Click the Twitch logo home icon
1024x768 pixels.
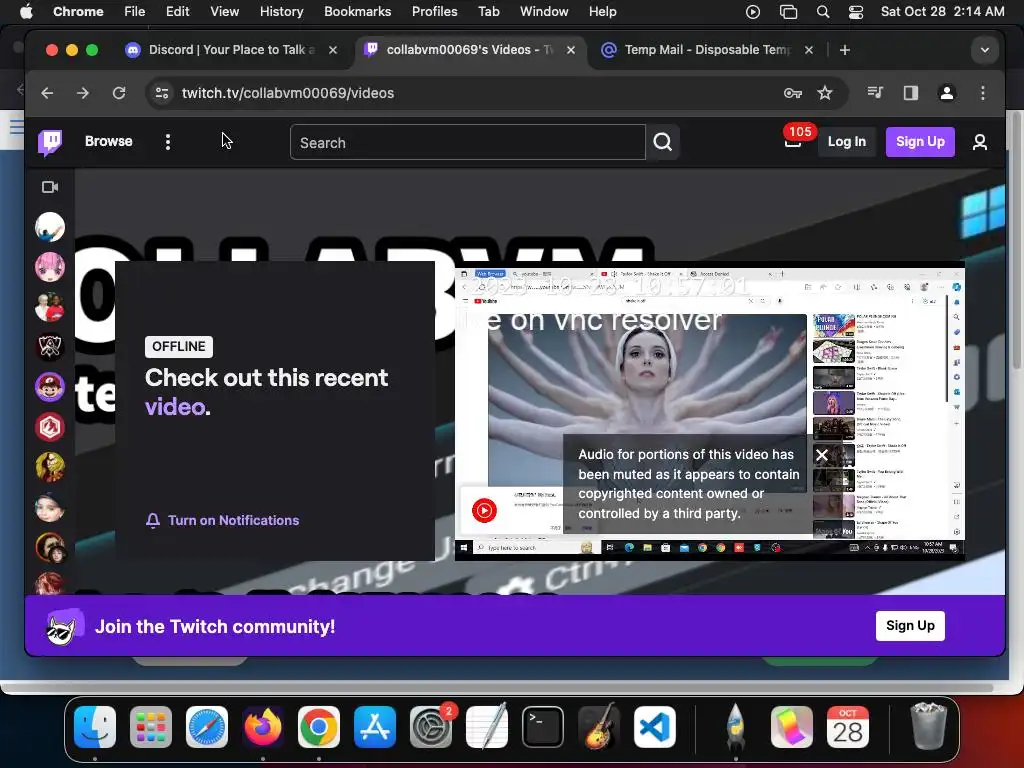coord(50,142)
